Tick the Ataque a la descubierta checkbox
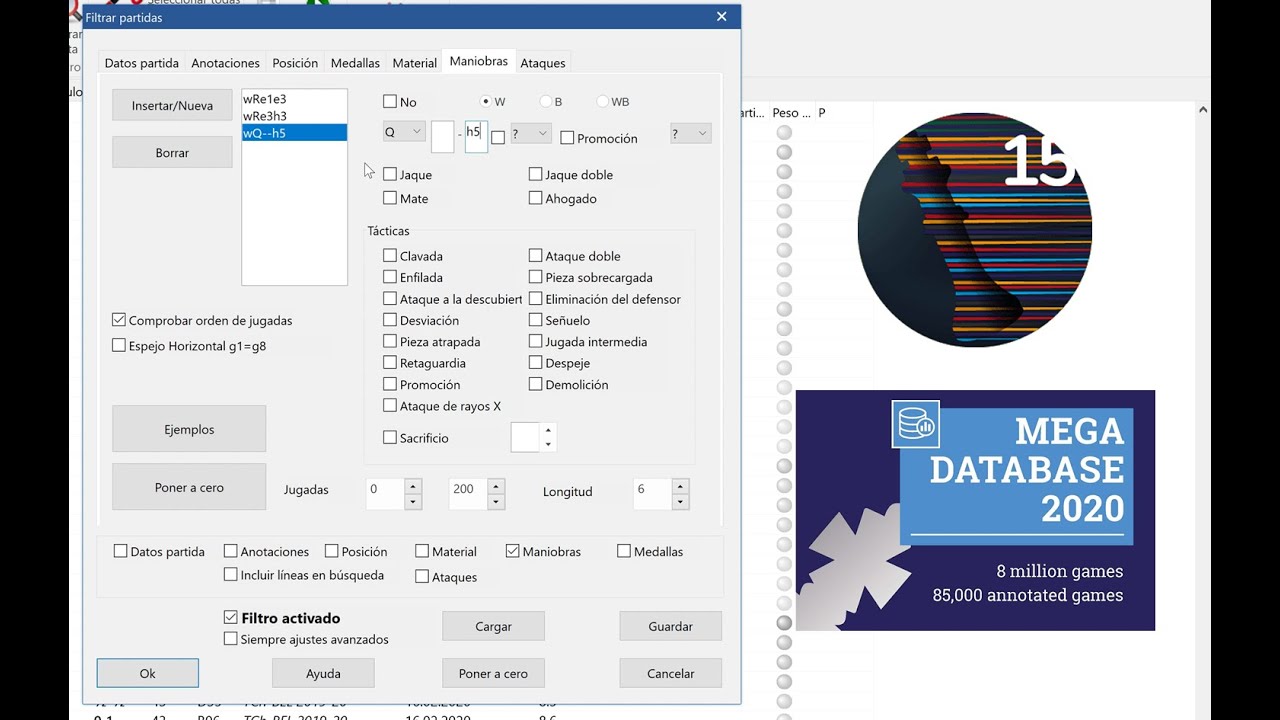This screenshot has width=1280, height=720. (390, 299)
